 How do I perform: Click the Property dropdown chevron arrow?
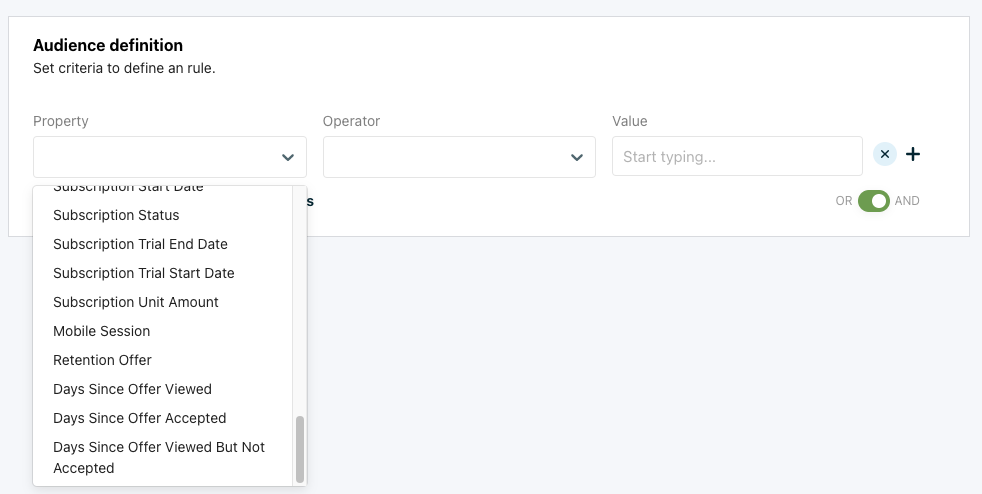[288, 158]
